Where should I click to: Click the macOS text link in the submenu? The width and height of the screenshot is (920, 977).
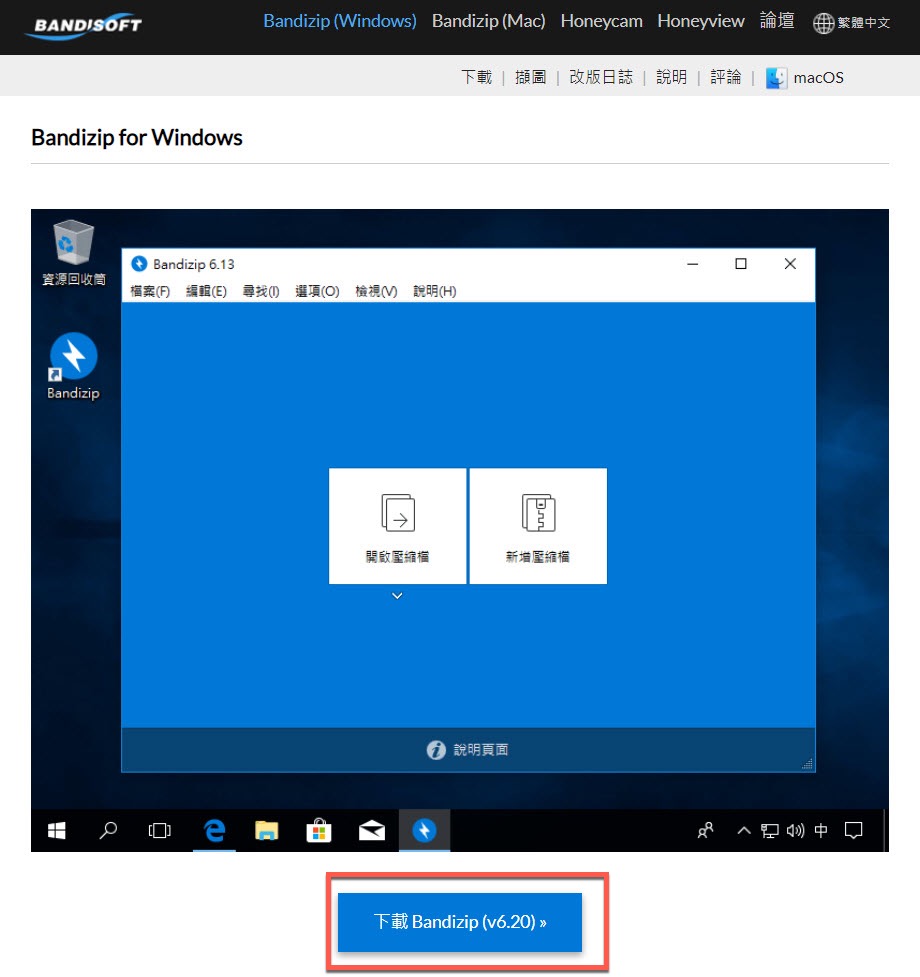tap(818, 78)
